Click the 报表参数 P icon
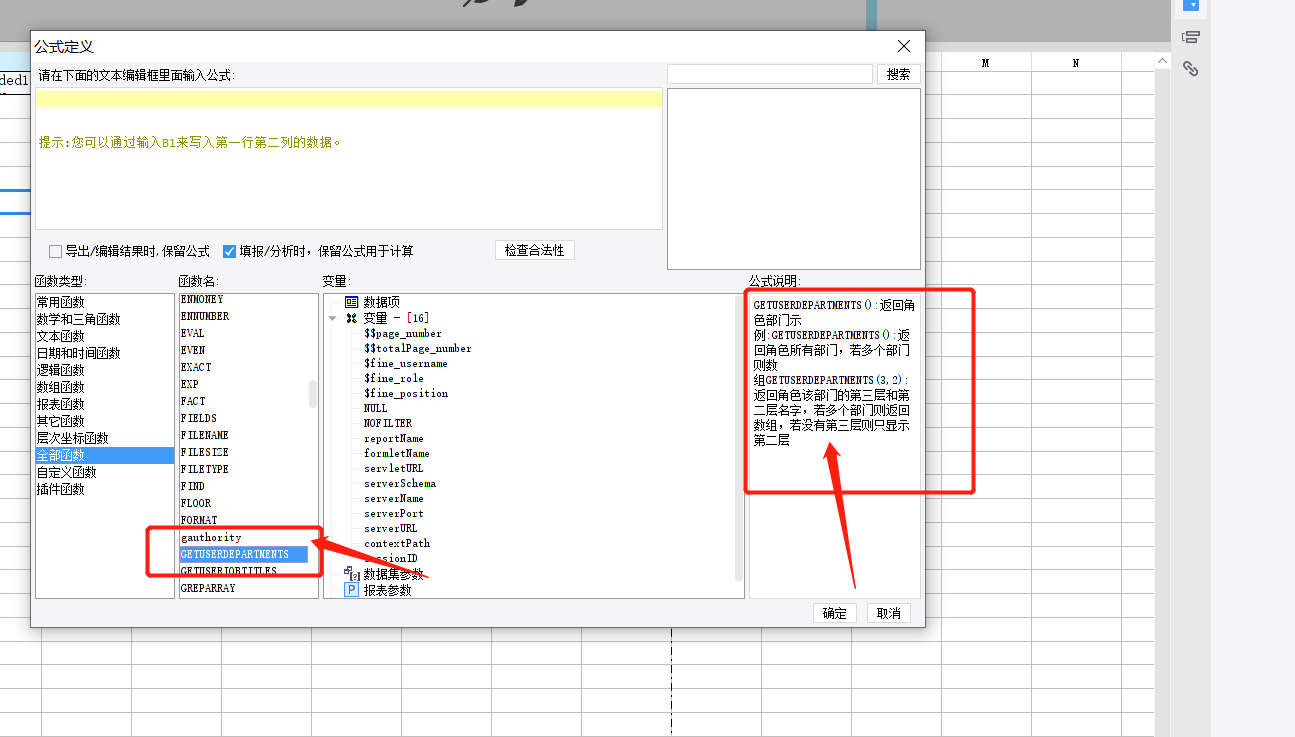 point(351,590)
